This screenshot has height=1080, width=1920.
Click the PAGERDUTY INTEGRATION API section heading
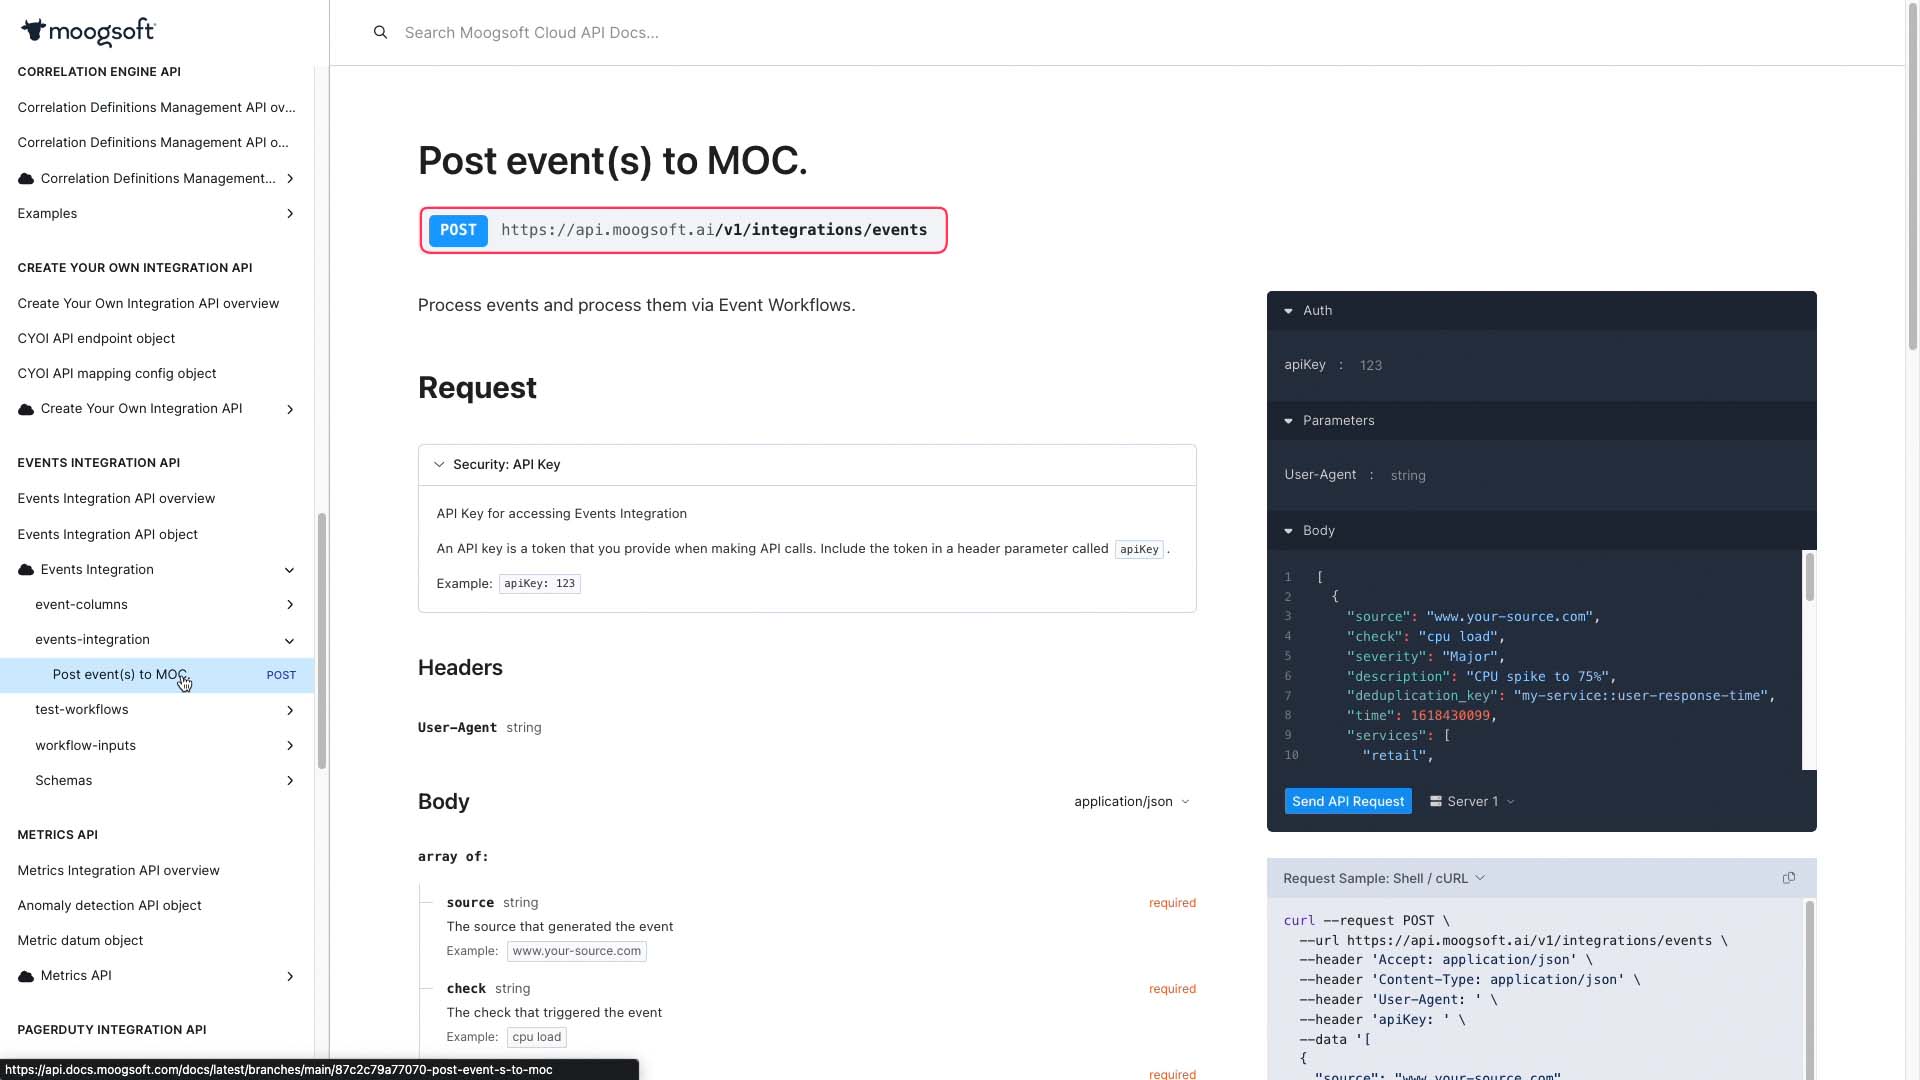click(x=112, y=1030)
